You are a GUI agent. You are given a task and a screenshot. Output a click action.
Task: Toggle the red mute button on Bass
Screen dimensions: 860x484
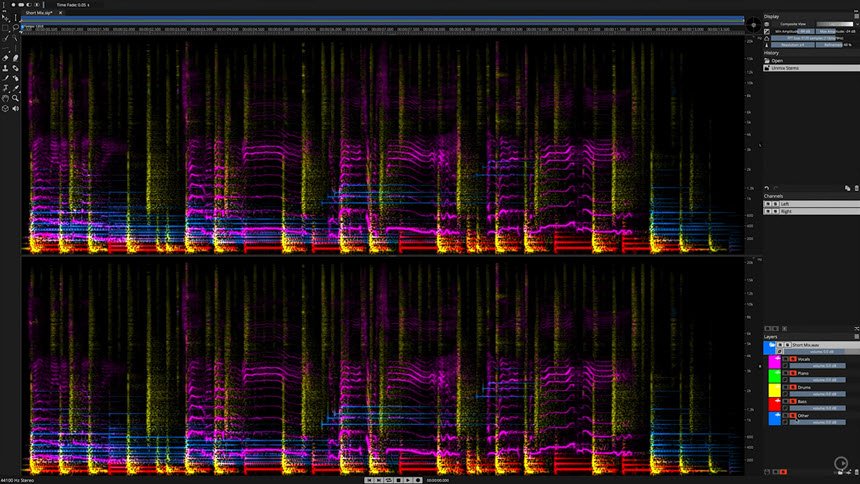(x=793, y=401)
